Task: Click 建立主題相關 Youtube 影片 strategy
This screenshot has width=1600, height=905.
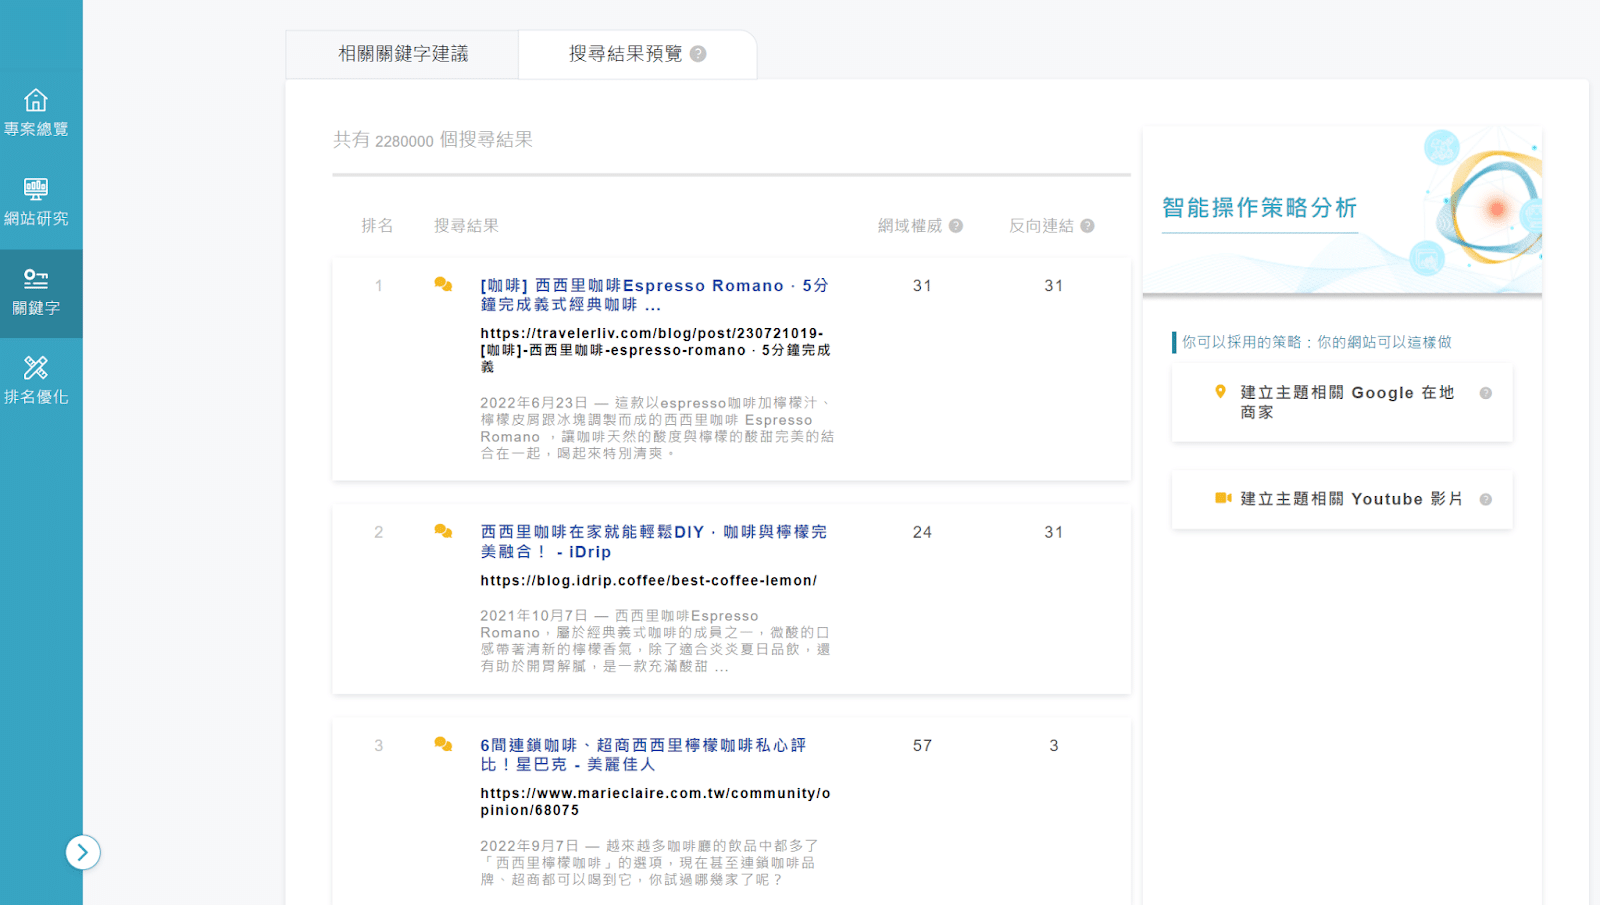Action: click(x=1350, y=499)
